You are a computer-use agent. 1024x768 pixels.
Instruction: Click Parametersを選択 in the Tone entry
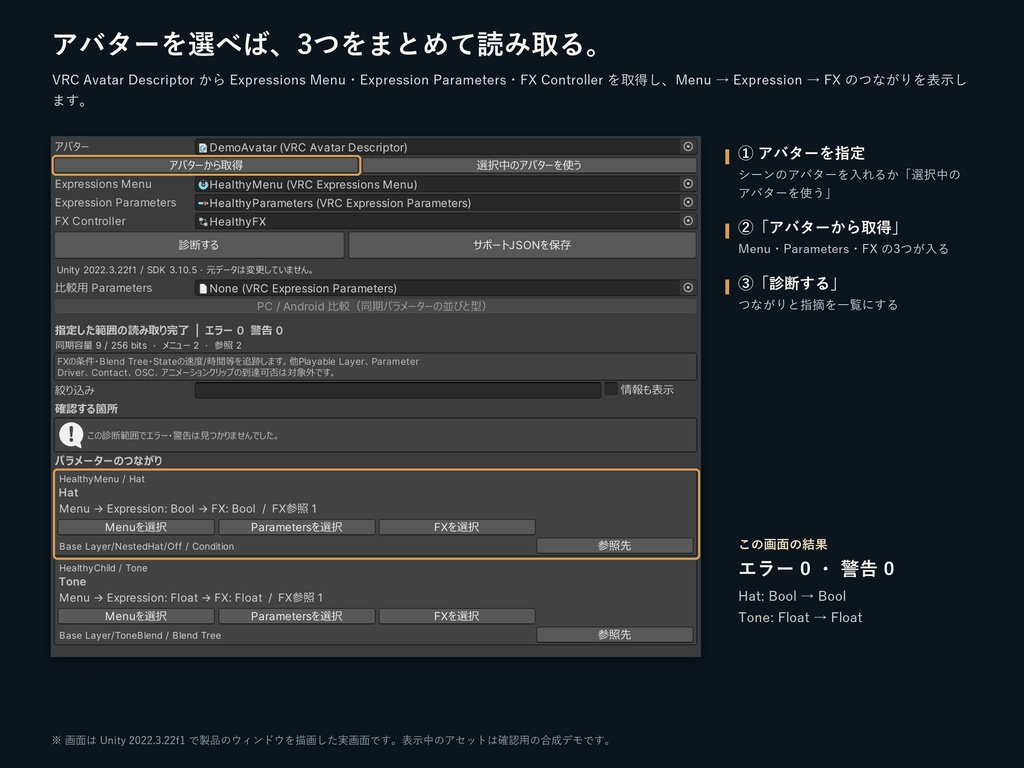tap(296, 616)
